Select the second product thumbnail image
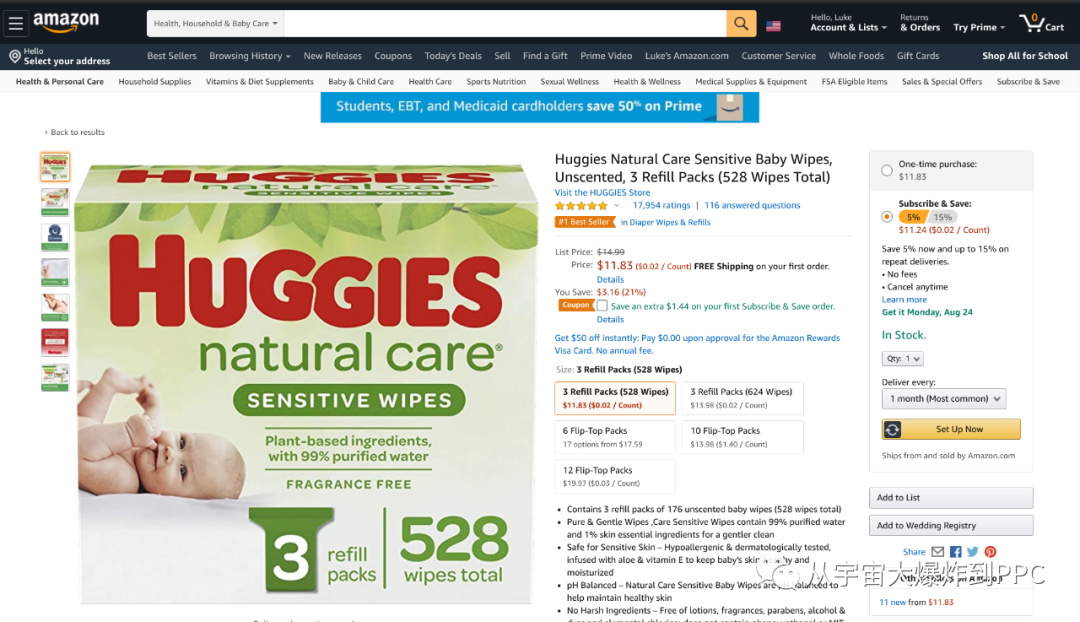Viewport: 1080px width, 622px height. (55, 202)
